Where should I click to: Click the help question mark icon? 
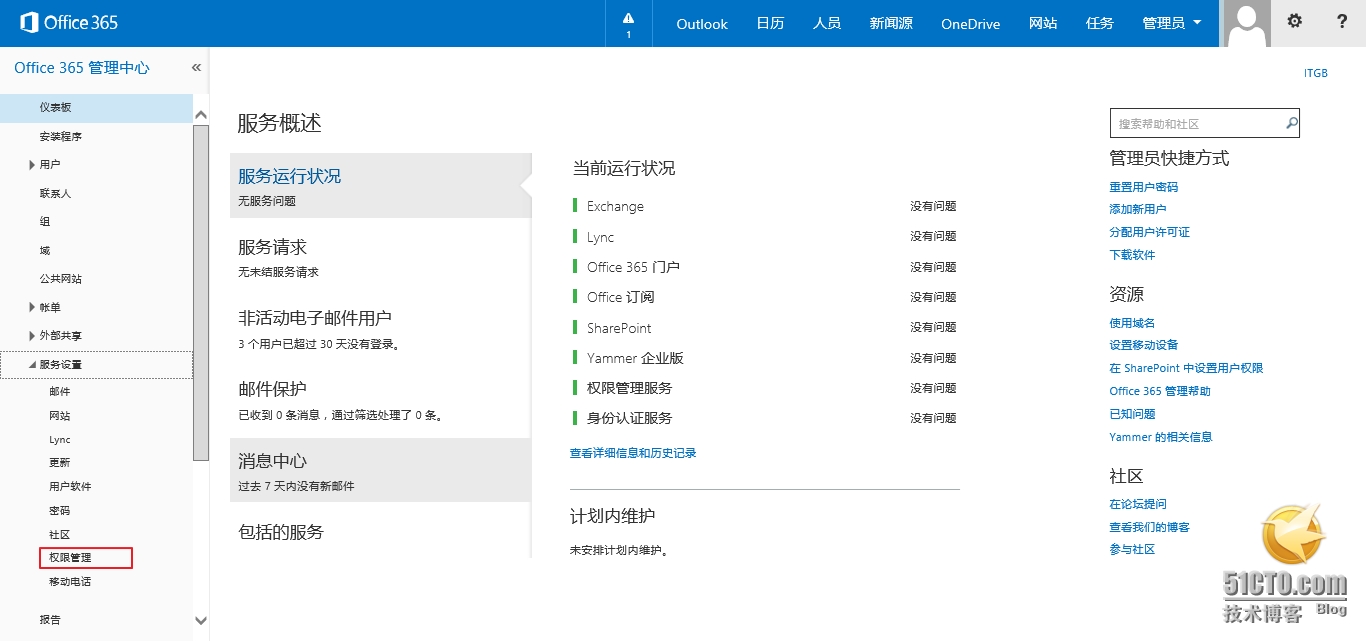click(1342, 21)
